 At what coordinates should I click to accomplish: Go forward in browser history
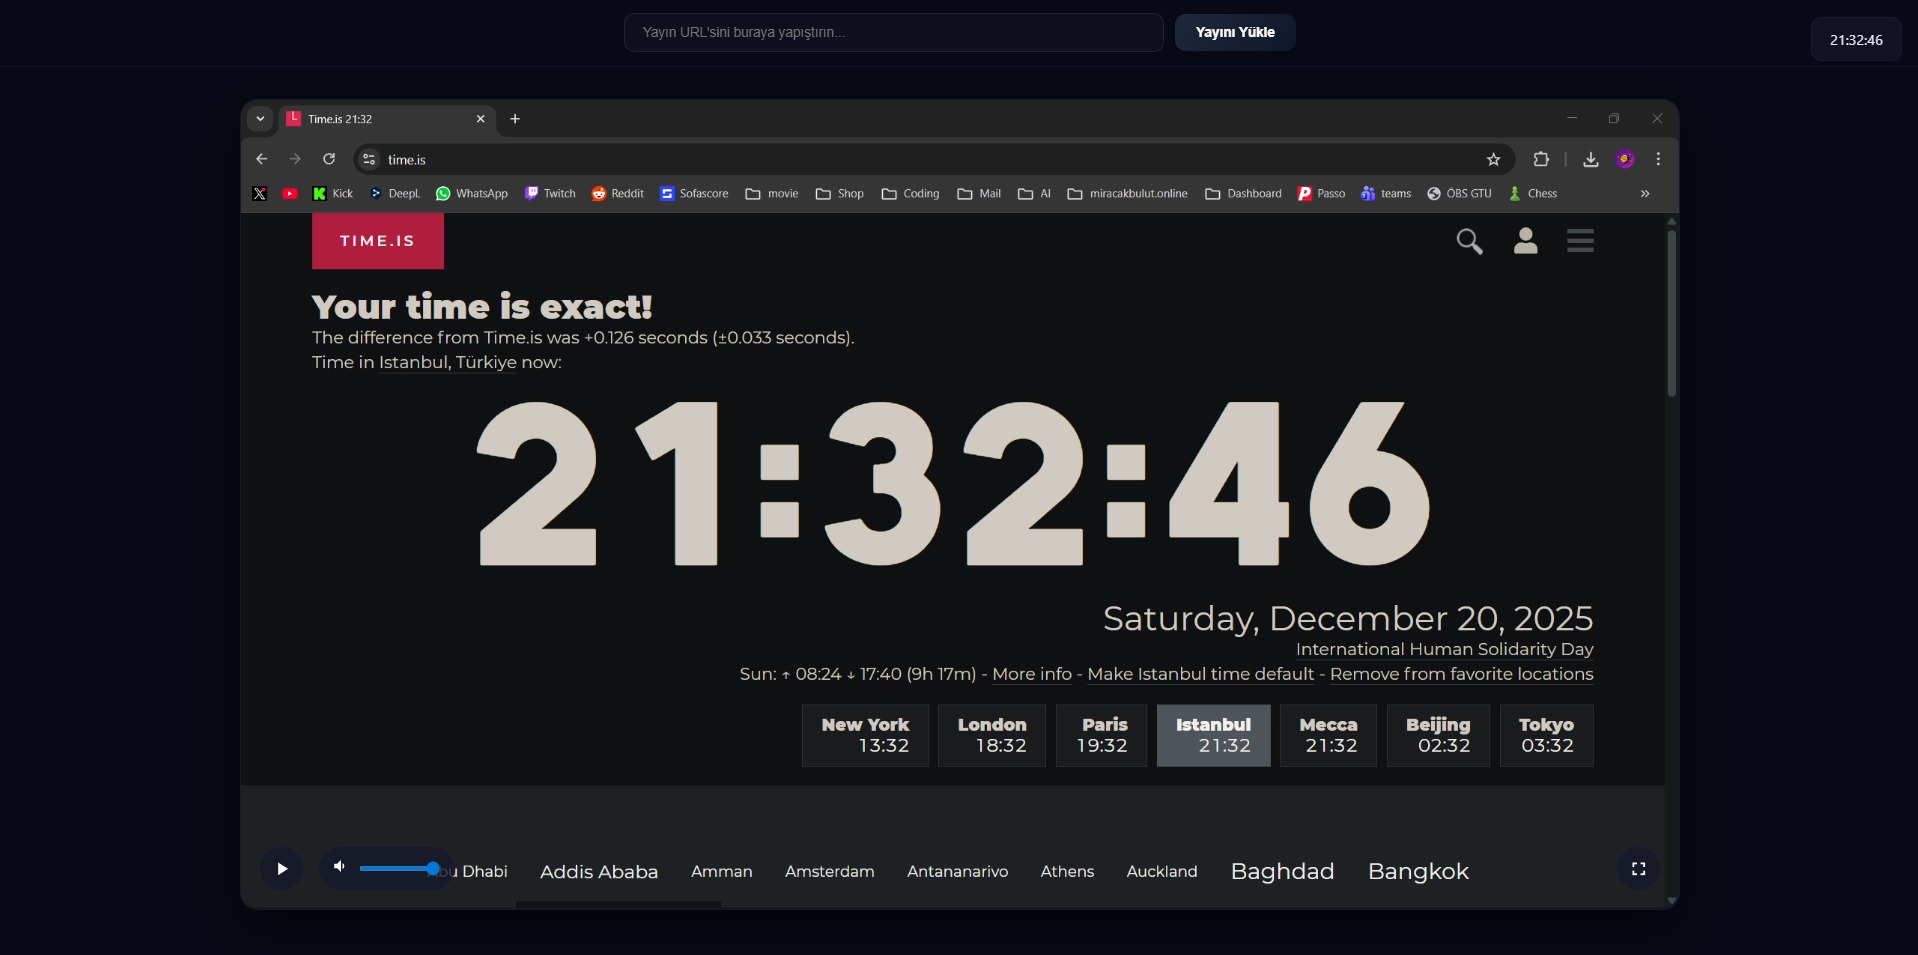coord(295,159)
